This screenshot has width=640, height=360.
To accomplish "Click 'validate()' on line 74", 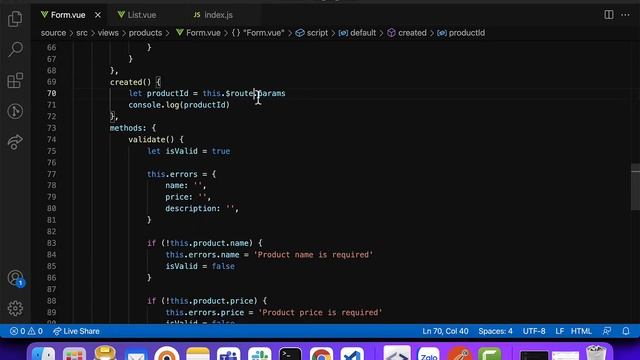I will point(151,139).
